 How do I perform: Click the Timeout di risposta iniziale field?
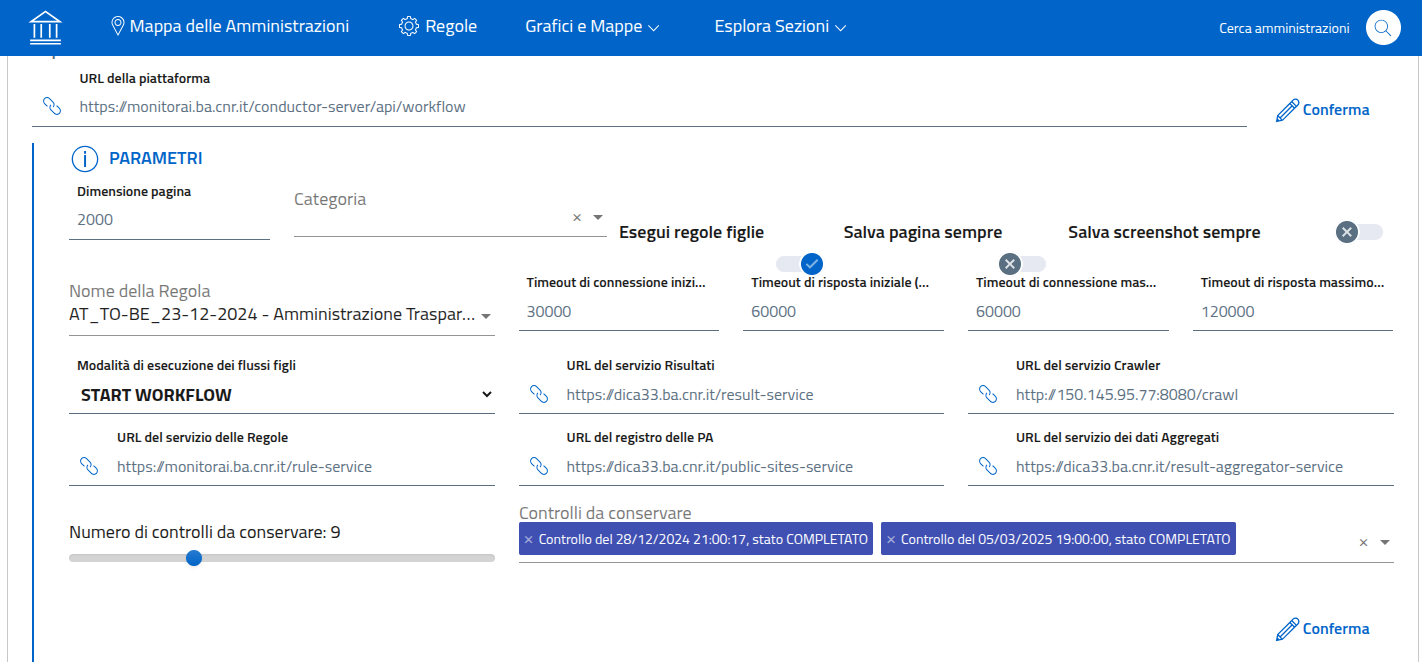tap(843, 312)
